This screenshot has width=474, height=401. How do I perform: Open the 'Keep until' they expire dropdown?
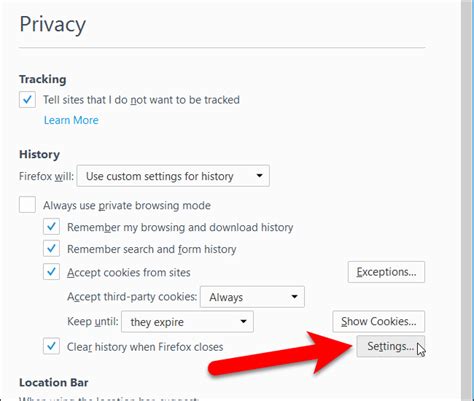[x=187, y=322]
